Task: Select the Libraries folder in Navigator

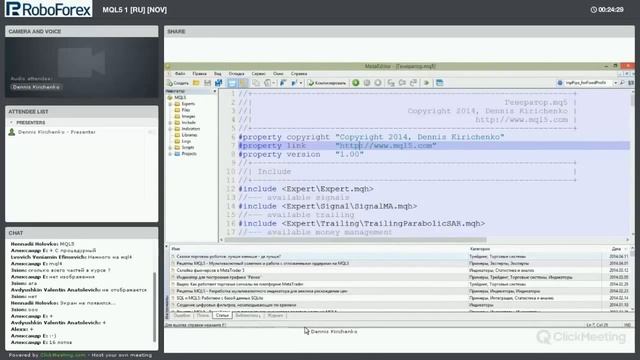Action: pos(189,135)
